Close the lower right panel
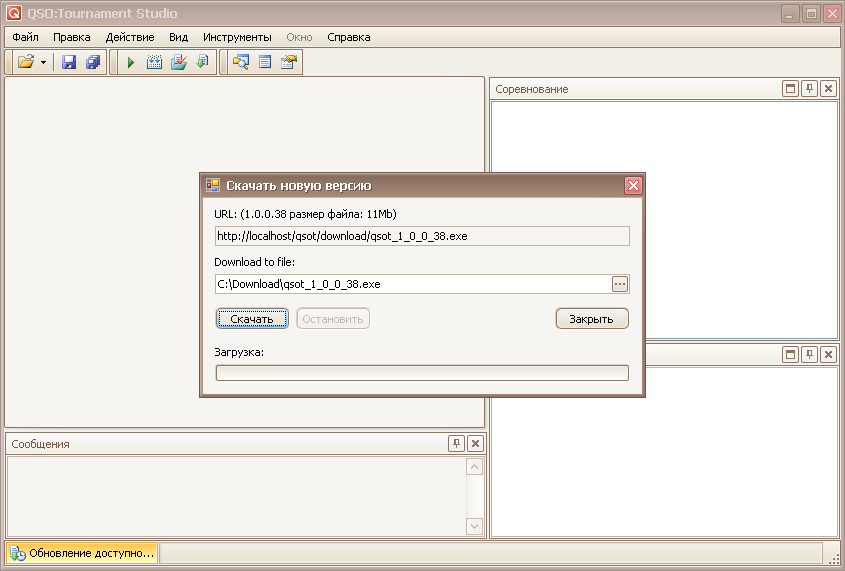 pyautogui.click(x=828, y=354)
